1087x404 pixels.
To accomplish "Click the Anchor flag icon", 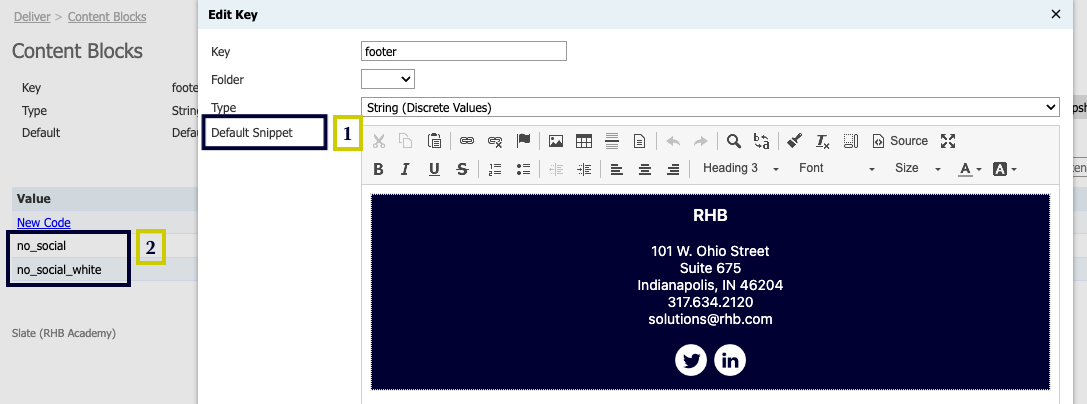I will click(x=523, y=141).
